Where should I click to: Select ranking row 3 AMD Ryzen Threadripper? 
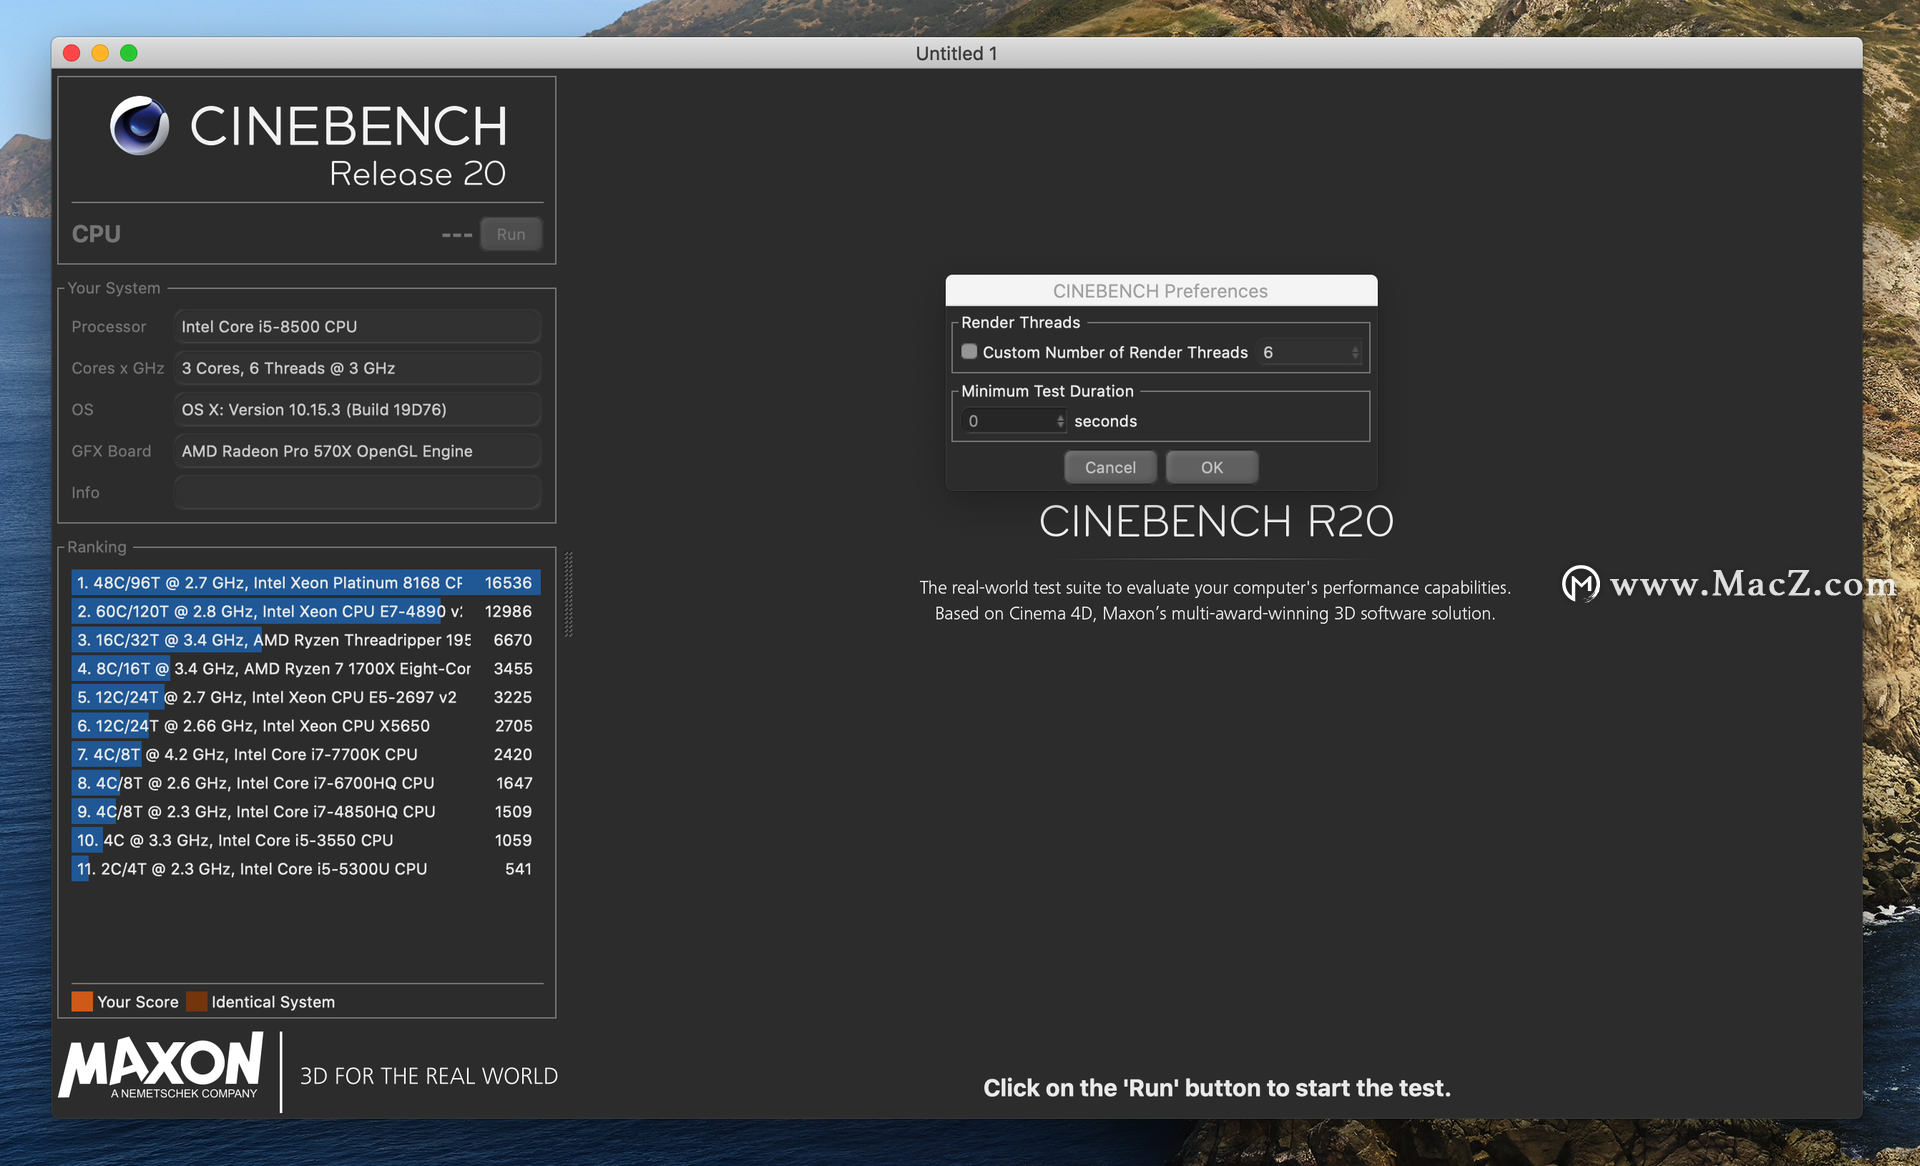(x=306, y=640)
